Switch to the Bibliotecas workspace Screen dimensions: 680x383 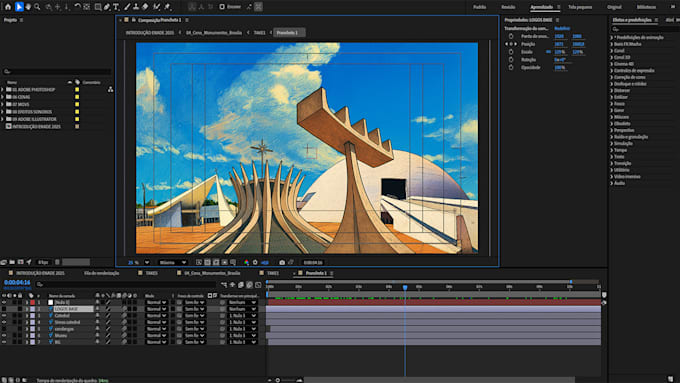(x=646, y=7)
